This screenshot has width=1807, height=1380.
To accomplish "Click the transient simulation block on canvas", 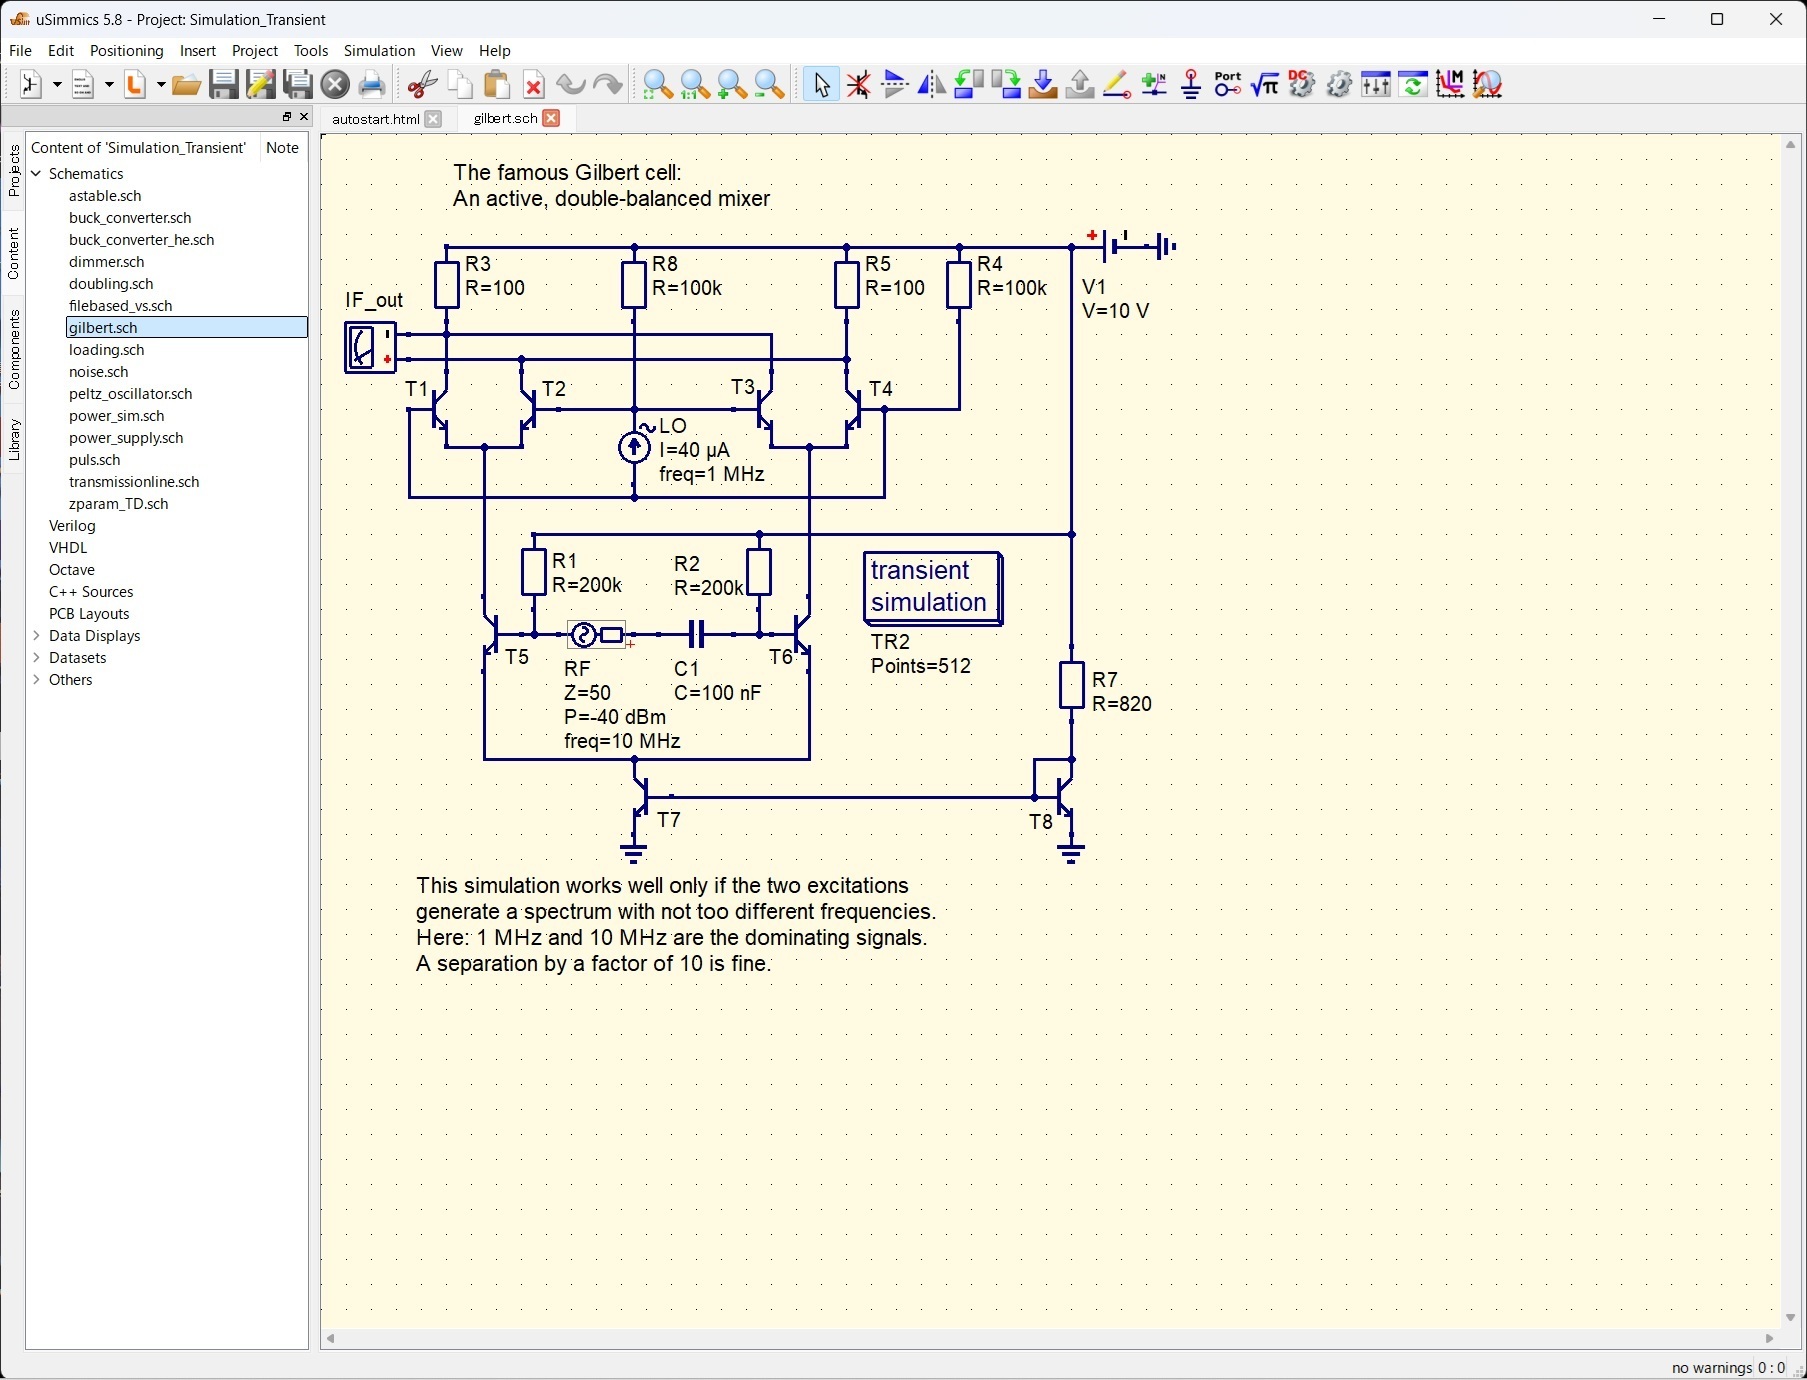I will (x=932, y=588).
